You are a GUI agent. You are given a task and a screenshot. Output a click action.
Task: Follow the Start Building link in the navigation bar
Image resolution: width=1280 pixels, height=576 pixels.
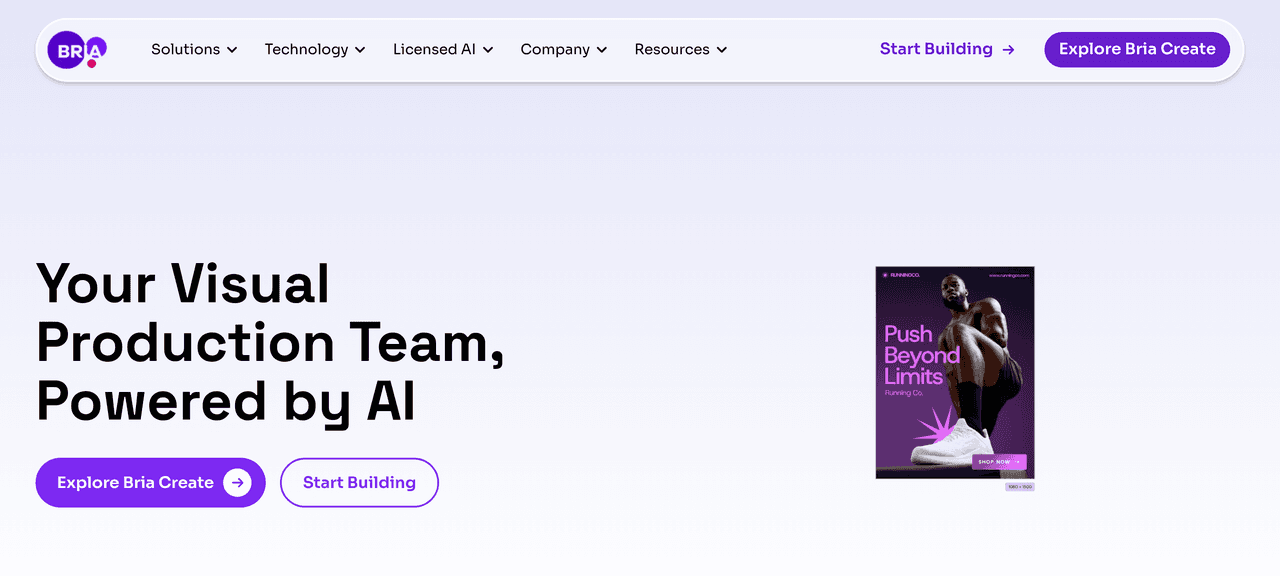click(x=947, y=49)
